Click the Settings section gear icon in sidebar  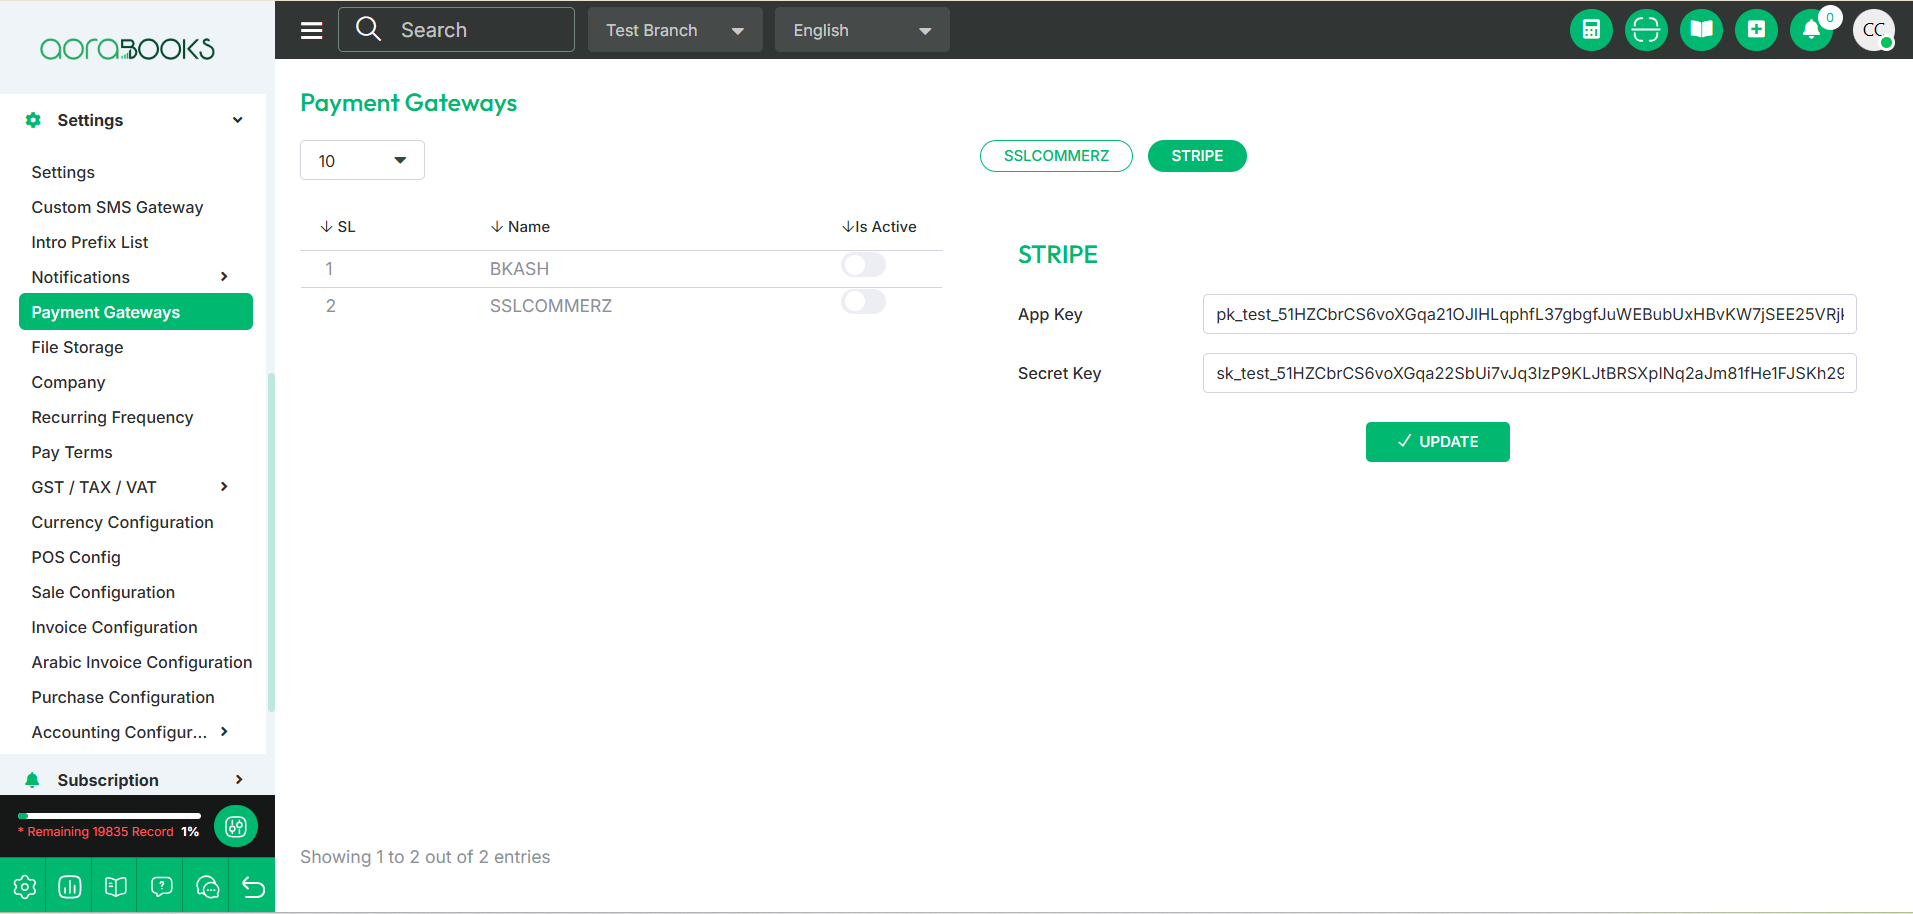tap(33, 120)
